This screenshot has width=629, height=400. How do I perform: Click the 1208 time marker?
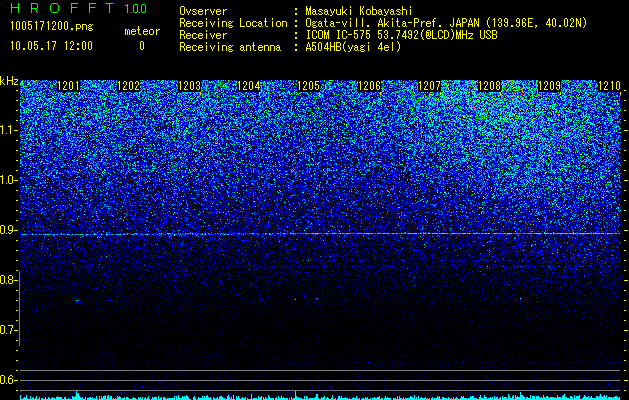click(x=489, y=86)
